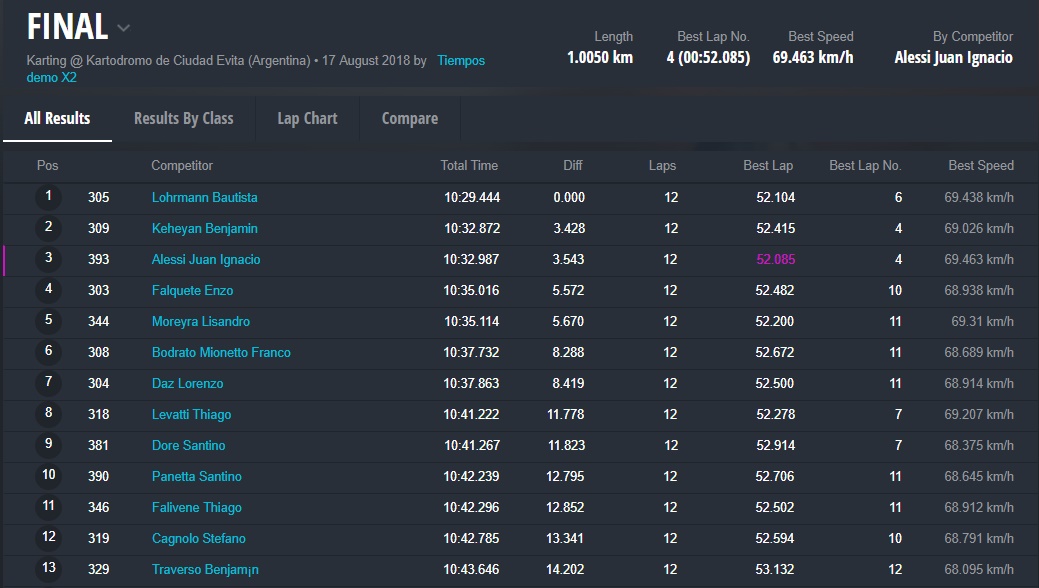
Task: Click the Competitor column header
Action: coord(182,166)
